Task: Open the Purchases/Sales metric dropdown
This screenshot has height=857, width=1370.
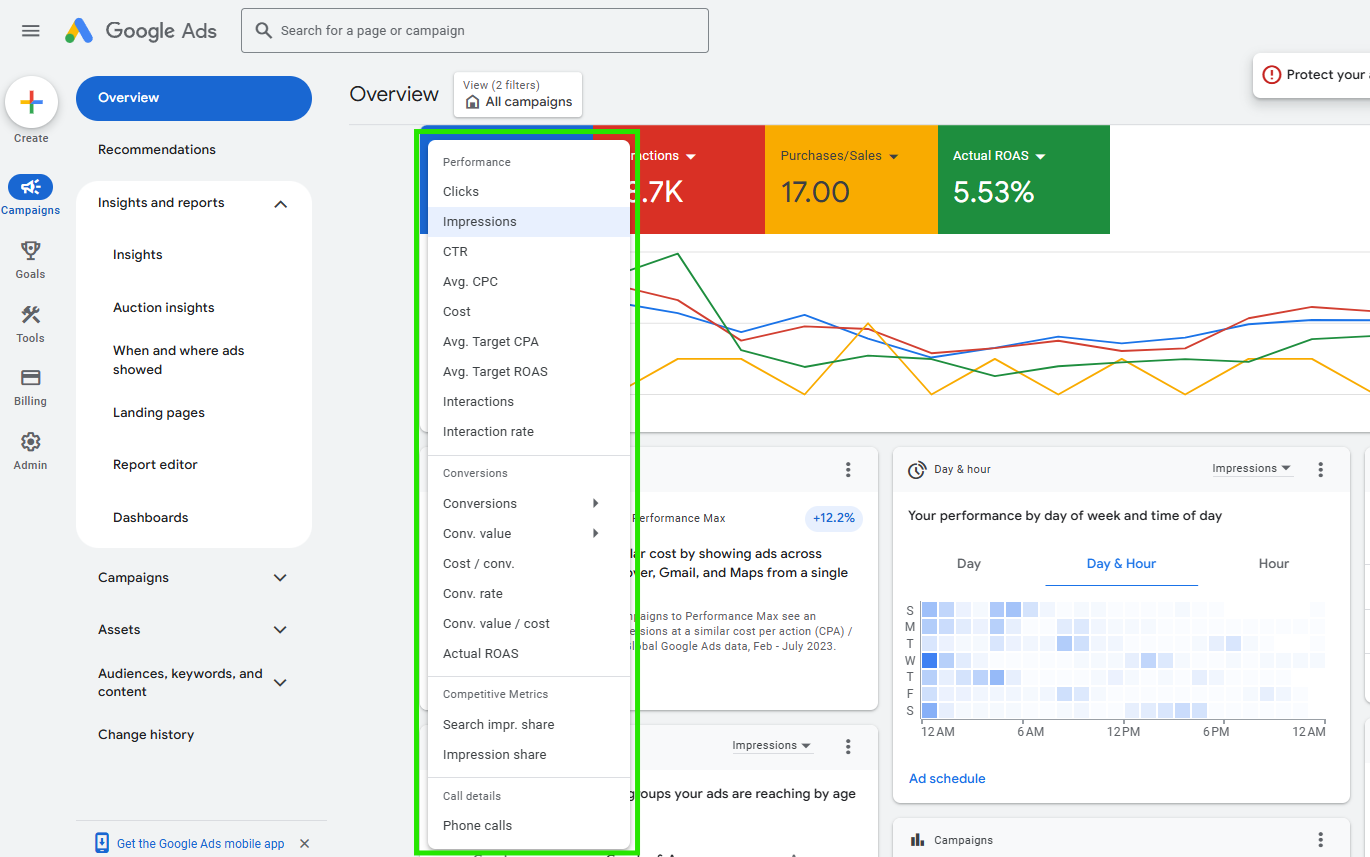Action: click(x=893, y=156)
